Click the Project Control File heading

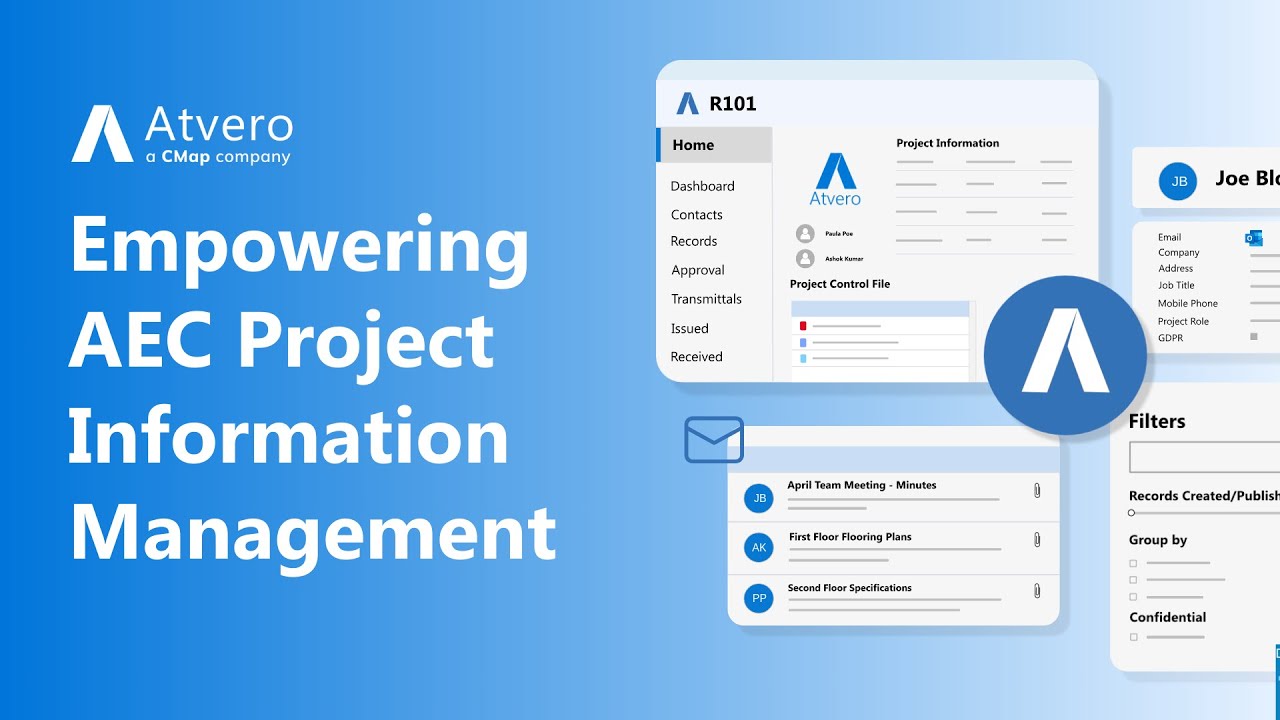pyautogui.click(x=840, y=284)
